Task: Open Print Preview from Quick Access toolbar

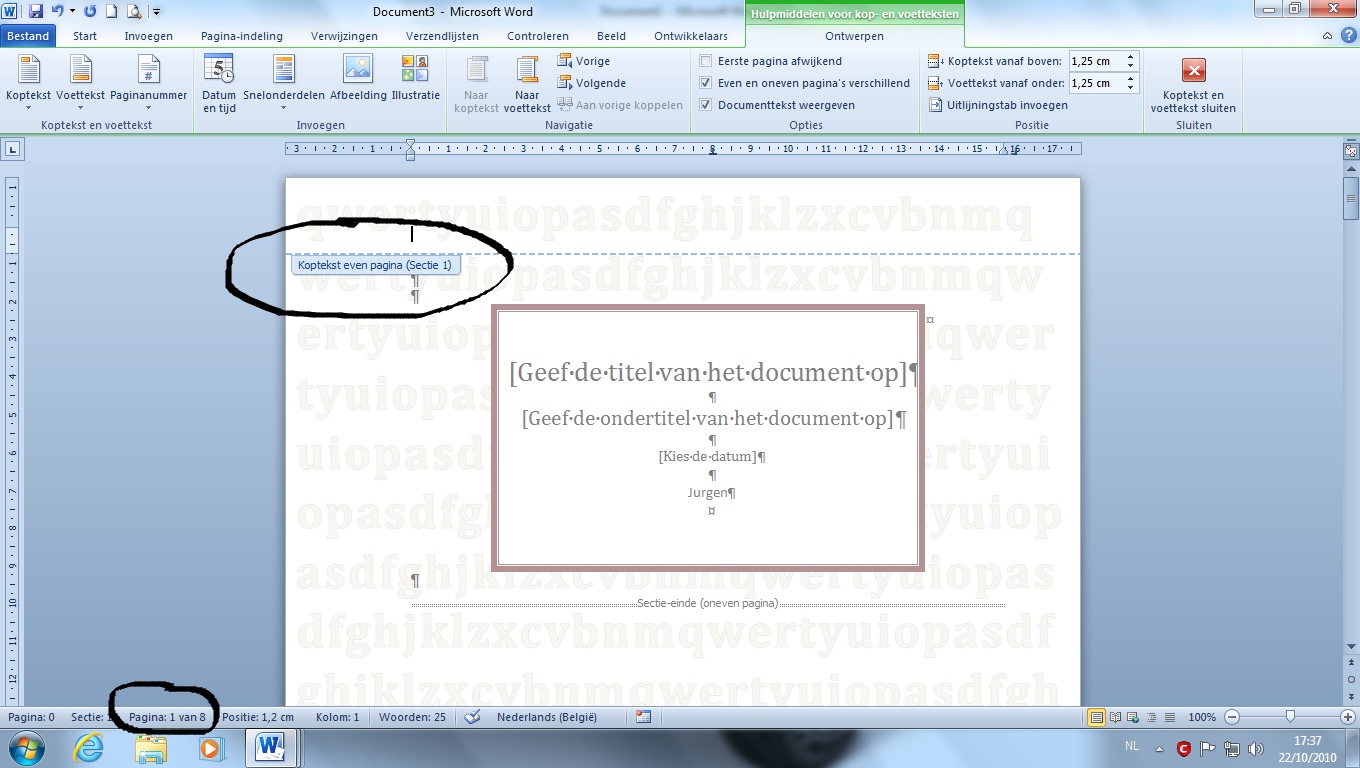Action: point(133,11)
